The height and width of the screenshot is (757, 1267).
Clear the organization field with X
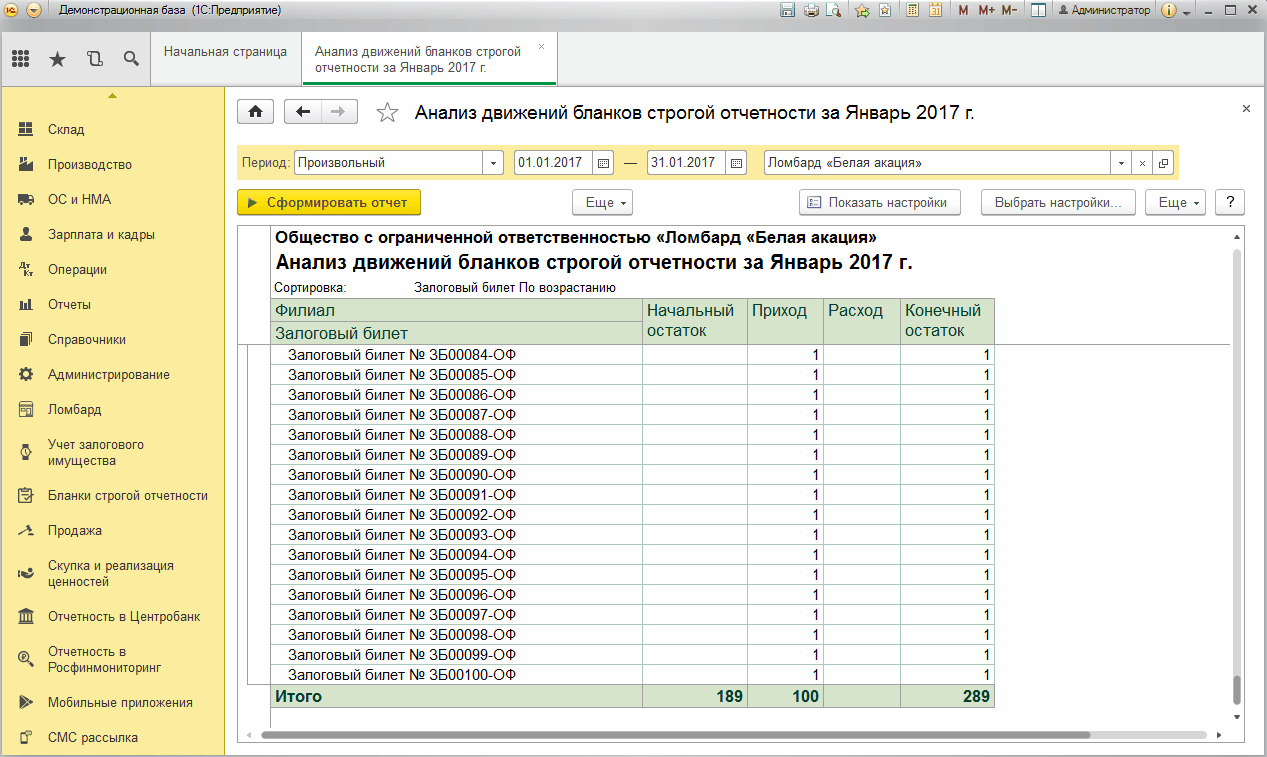[x=1142, y=163]
